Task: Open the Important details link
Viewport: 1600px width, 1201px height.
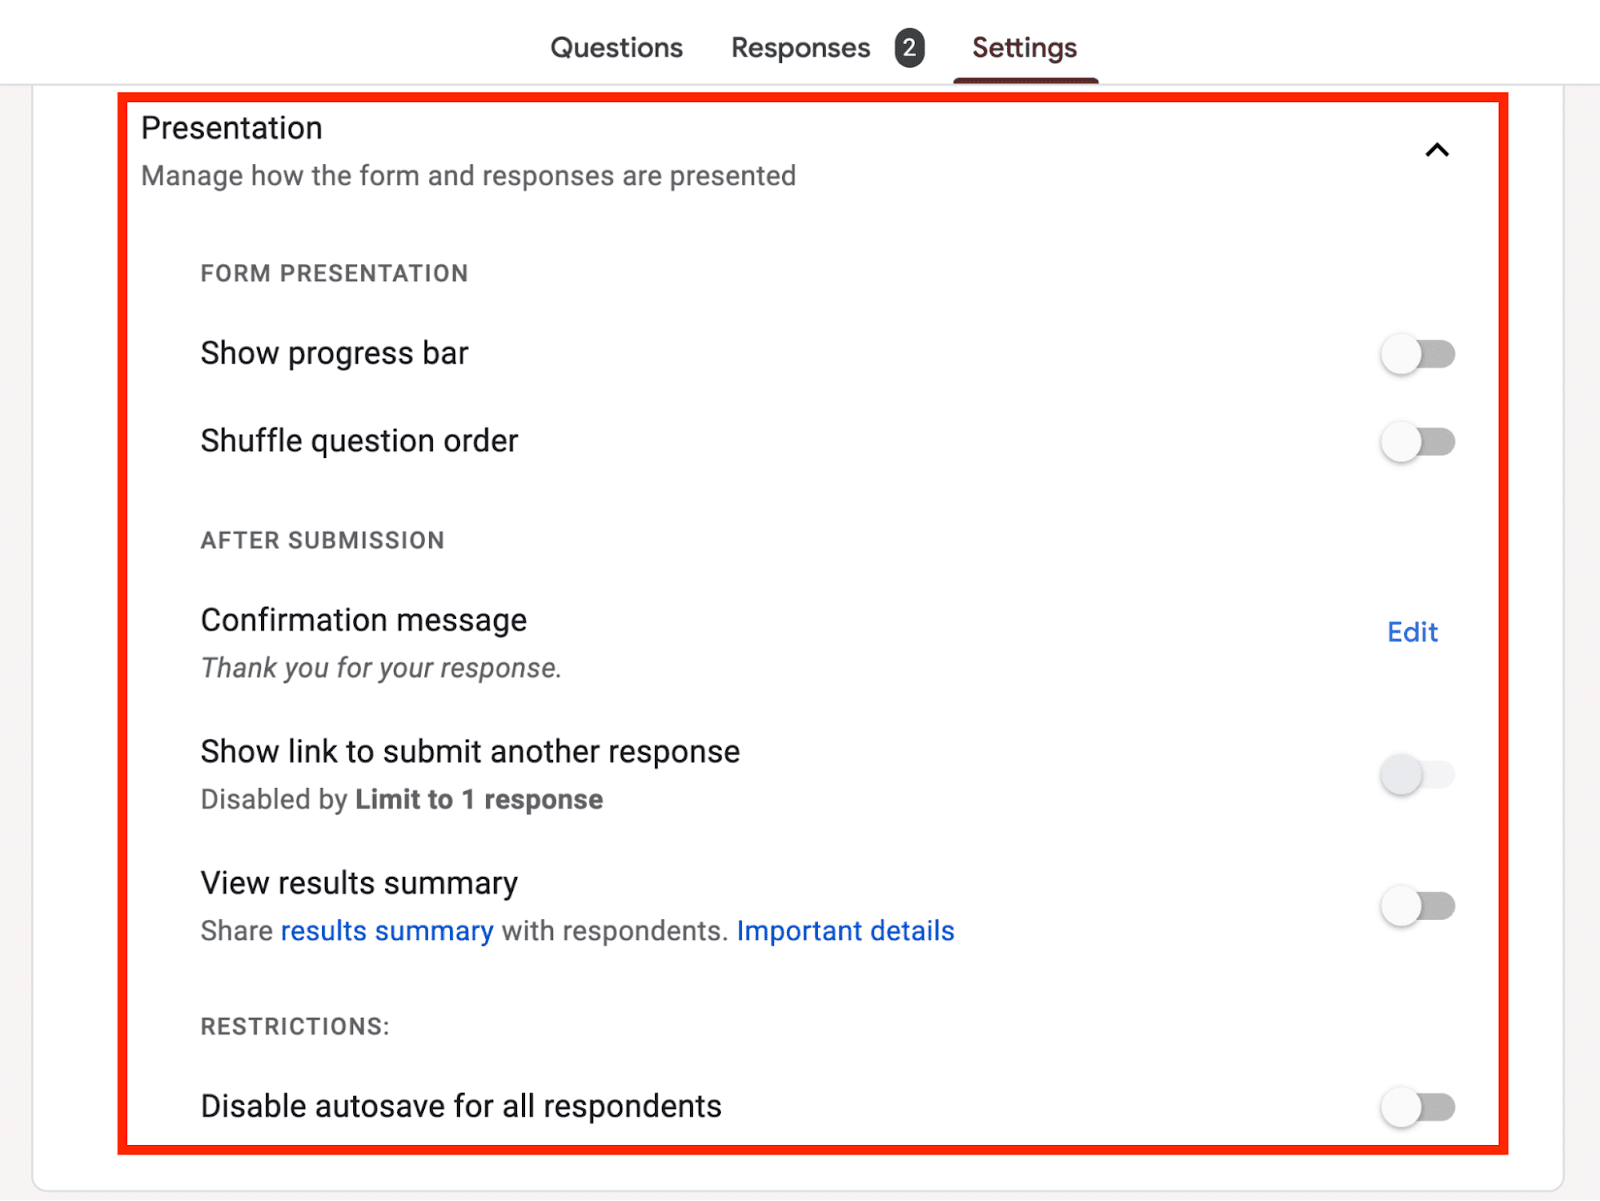Action: click(x=845, y=931)
